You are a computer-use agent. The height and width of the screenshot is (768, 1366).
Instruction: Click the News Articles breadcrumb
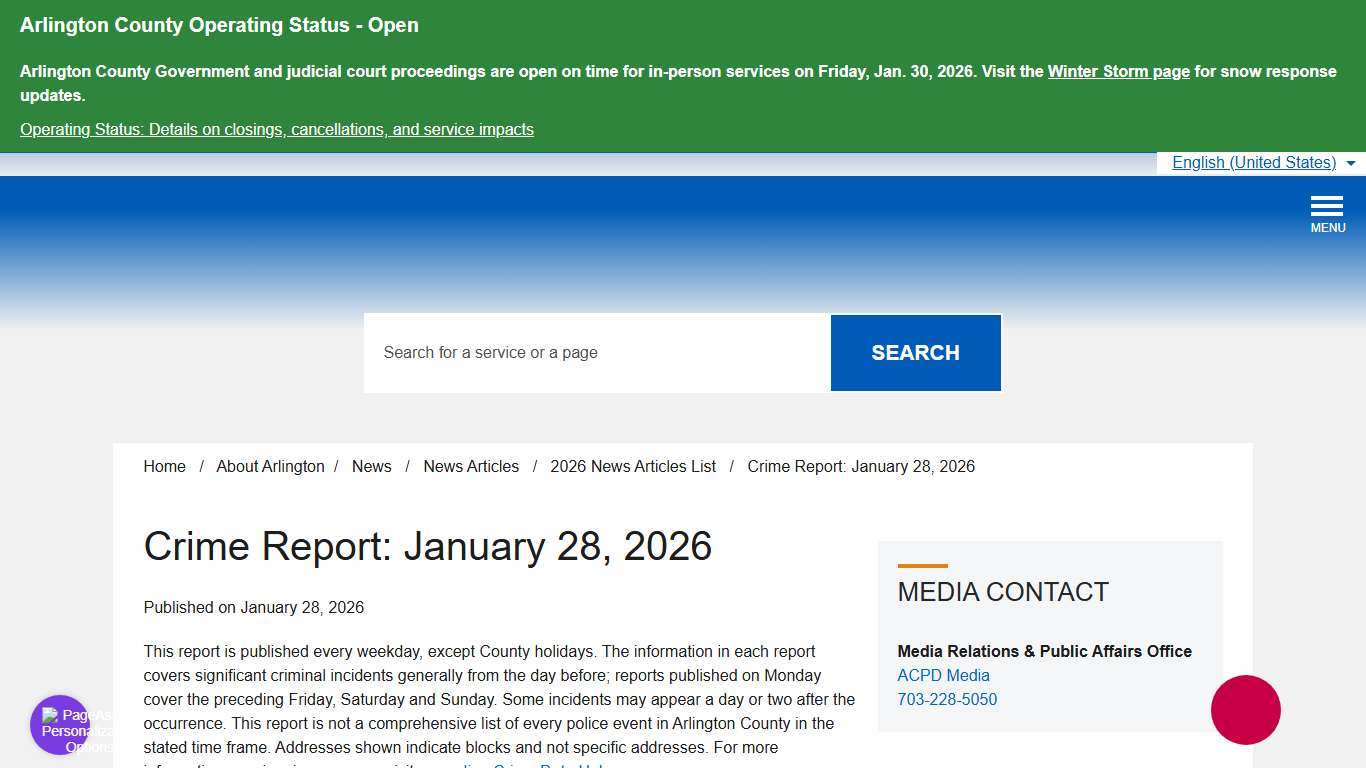471,466
